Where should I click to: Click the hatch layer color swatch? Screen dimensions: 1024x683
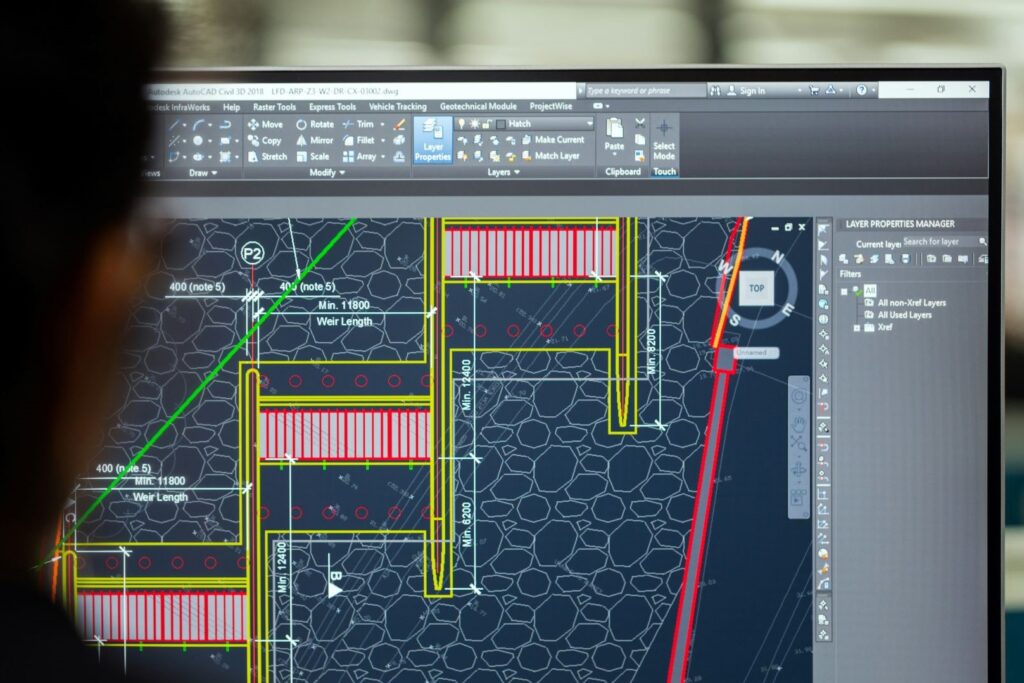(x=501, y=124)
